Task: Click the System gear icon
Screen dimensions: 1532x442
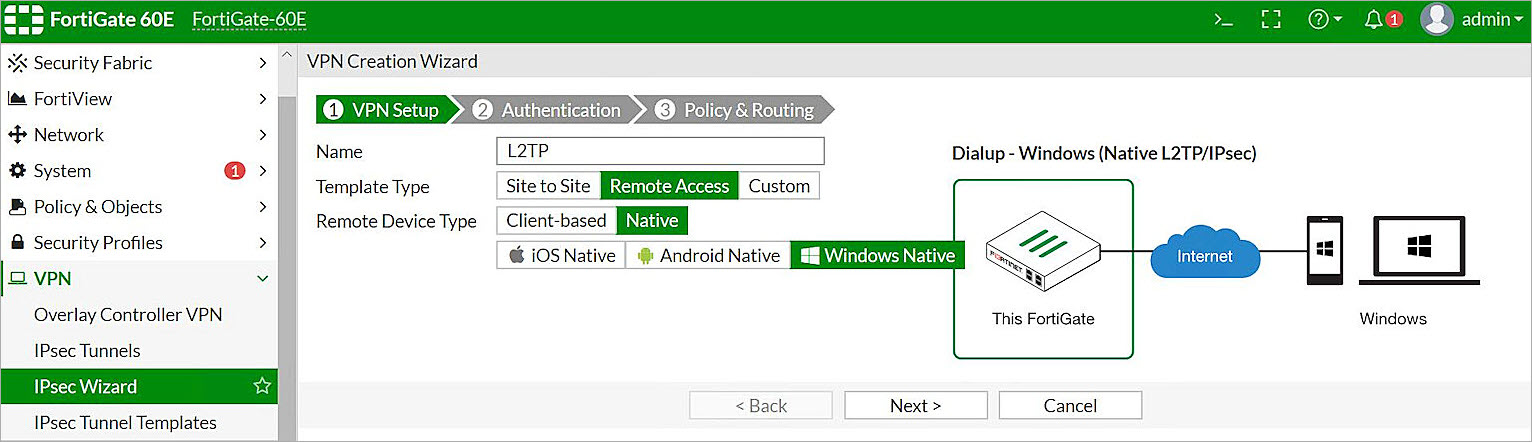Action: coord(17,171)
